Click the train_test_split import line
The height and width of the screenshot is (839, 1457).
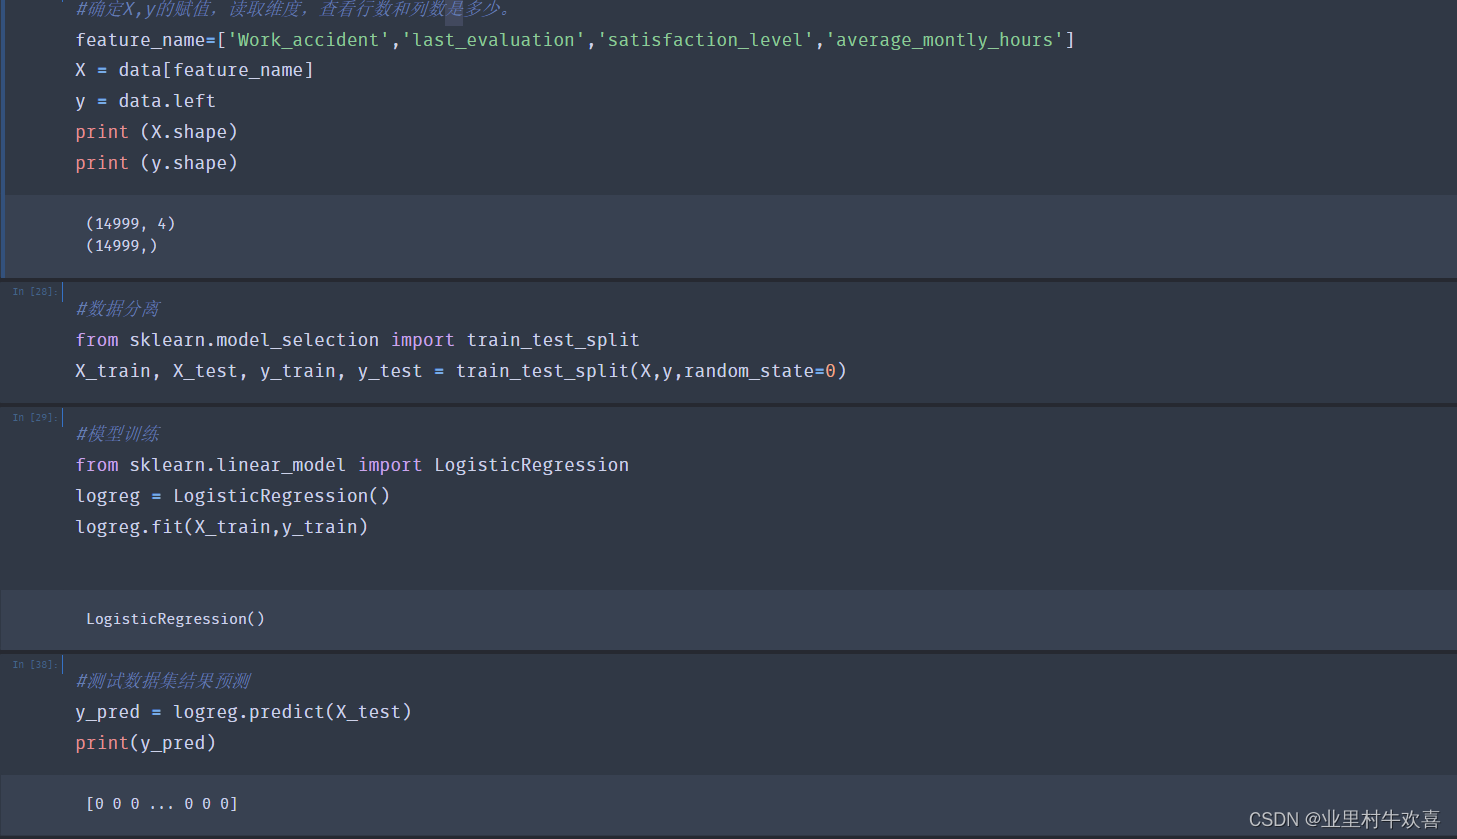coord(357,340)
